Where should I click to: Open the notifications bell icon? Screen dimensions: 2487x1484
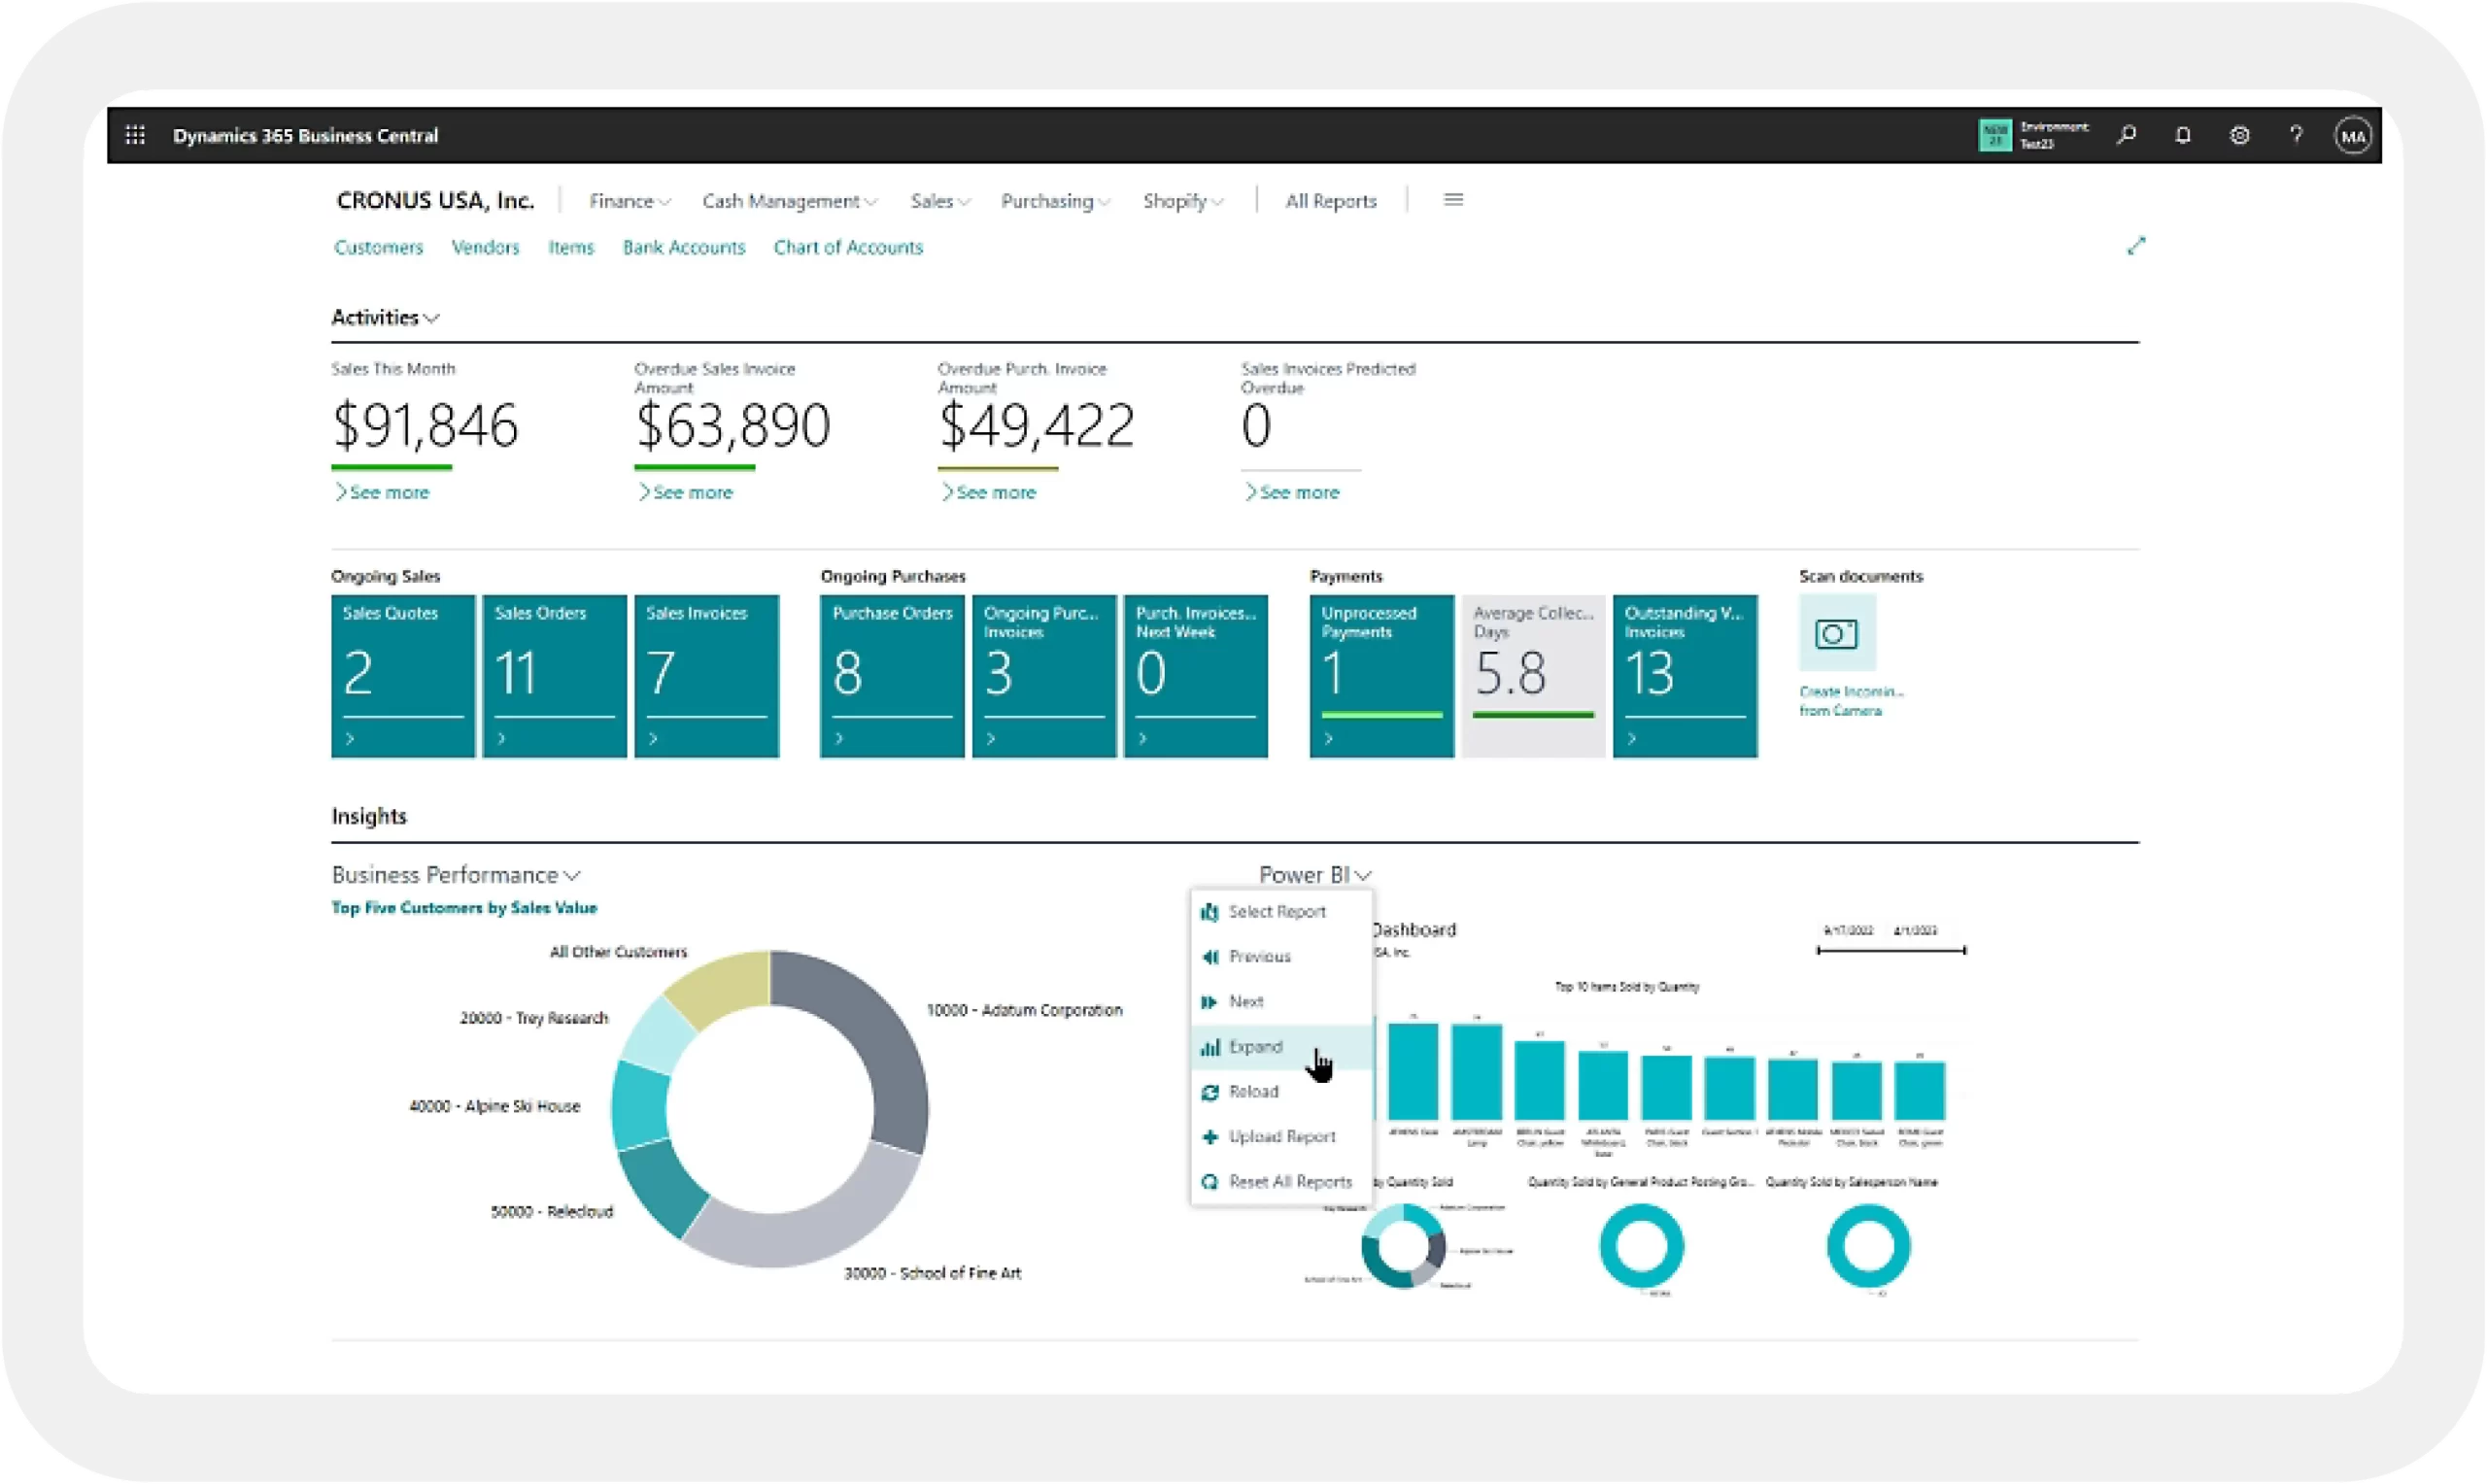tap(2183, 135)
